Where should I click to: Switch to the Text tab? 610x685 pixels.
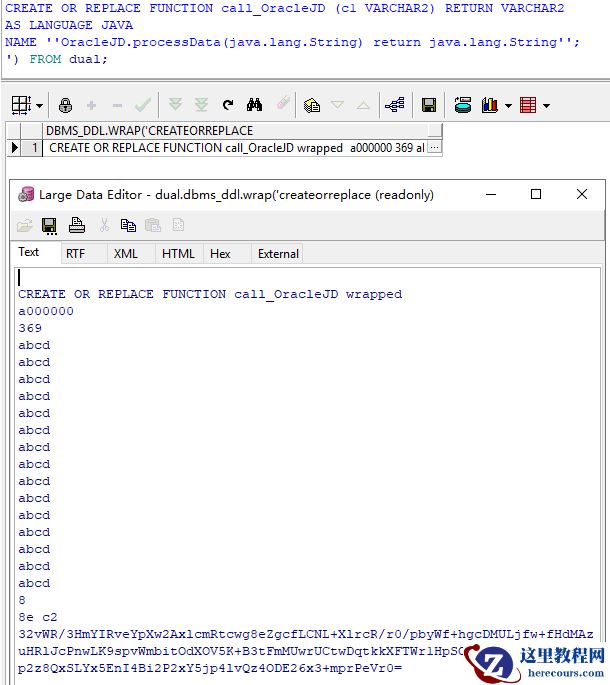tap(29, 252)
